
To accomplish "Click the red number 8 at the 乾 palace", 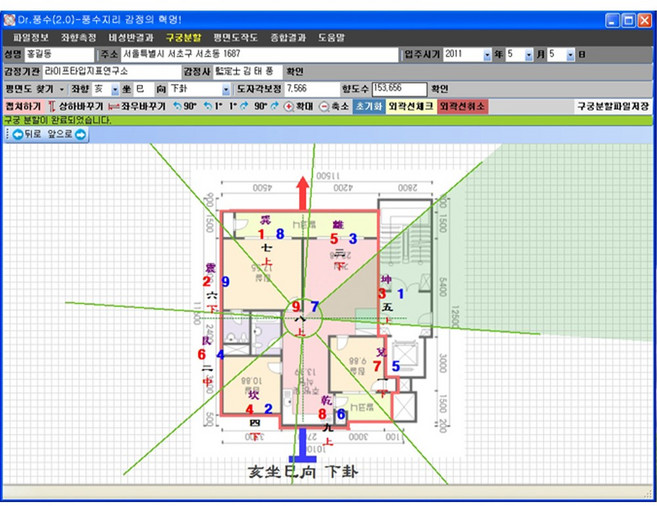I will click(x=322, y=414).
